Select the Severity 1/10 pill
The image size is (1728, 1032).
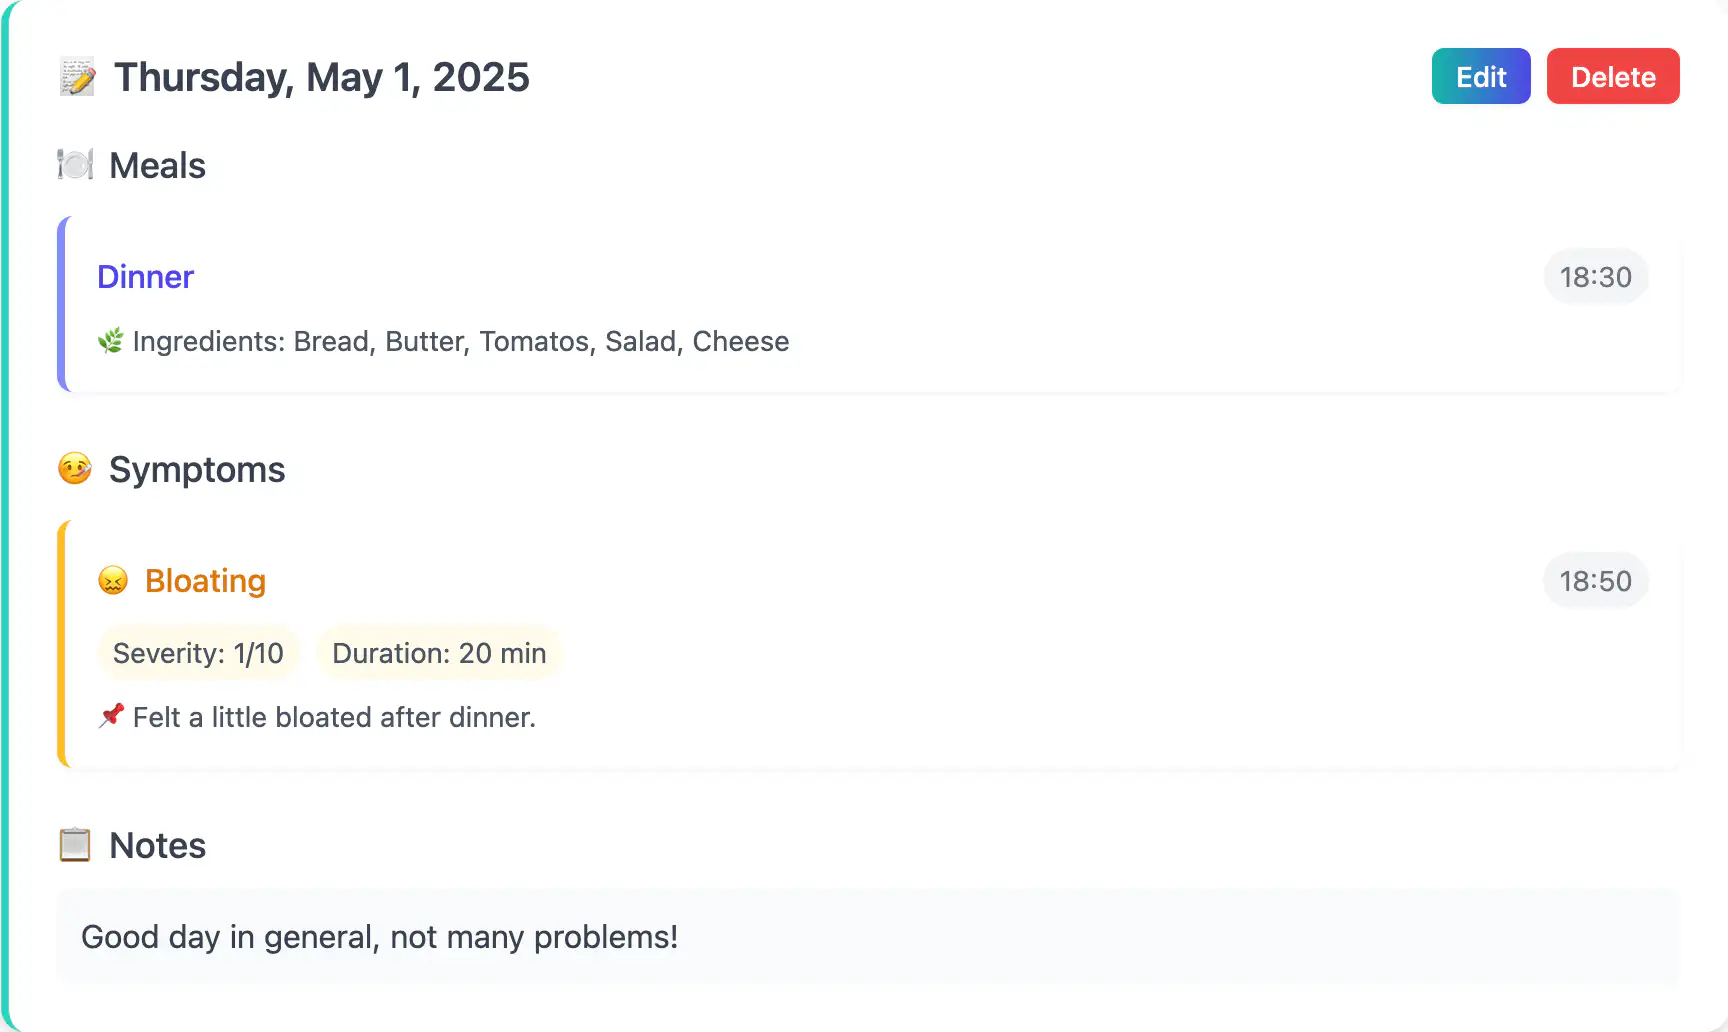coord(198,652)
